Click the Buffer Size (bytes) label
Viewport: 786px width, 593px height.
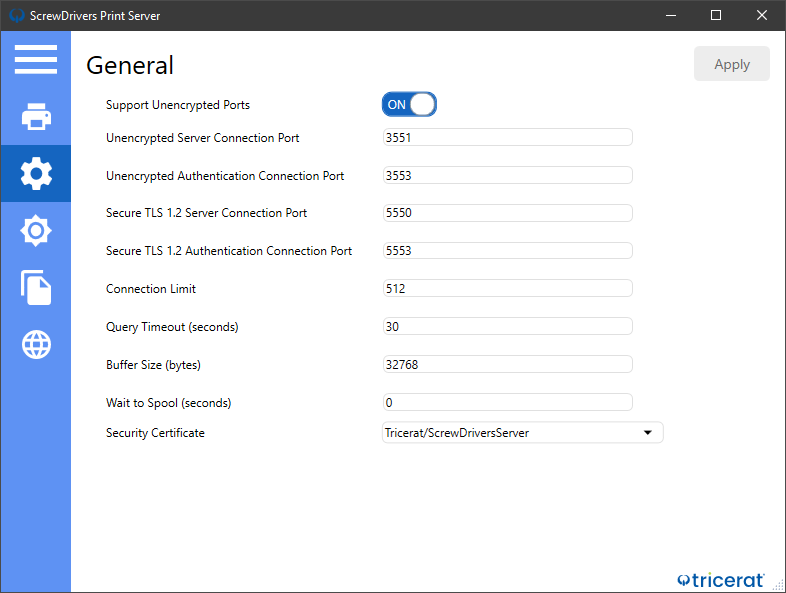(x=153, y=365)
